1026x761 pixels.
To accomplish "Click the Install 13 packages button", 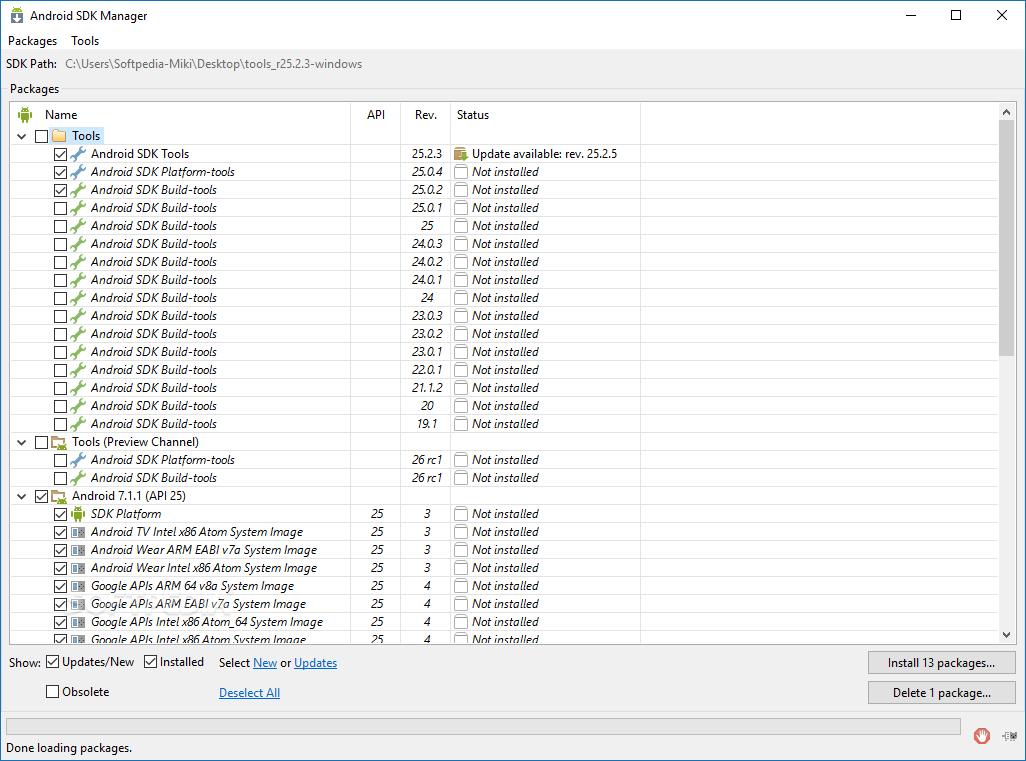I will pyautogui.click(x=942, y=663).
